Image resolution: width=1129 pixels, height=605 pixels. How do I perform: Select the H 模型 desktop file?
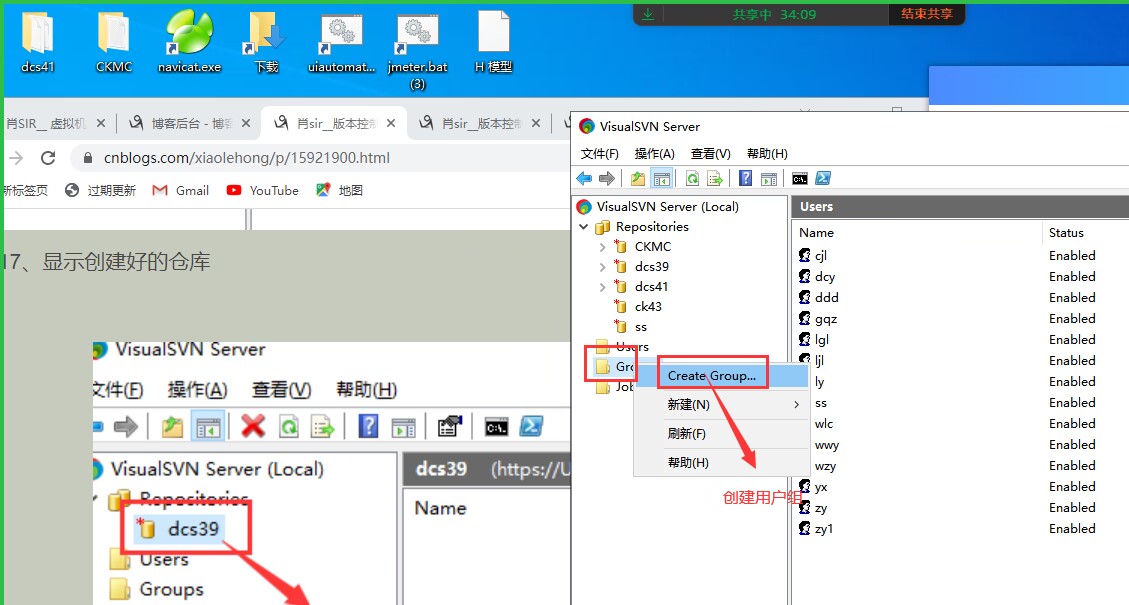(x=493, y=42)
